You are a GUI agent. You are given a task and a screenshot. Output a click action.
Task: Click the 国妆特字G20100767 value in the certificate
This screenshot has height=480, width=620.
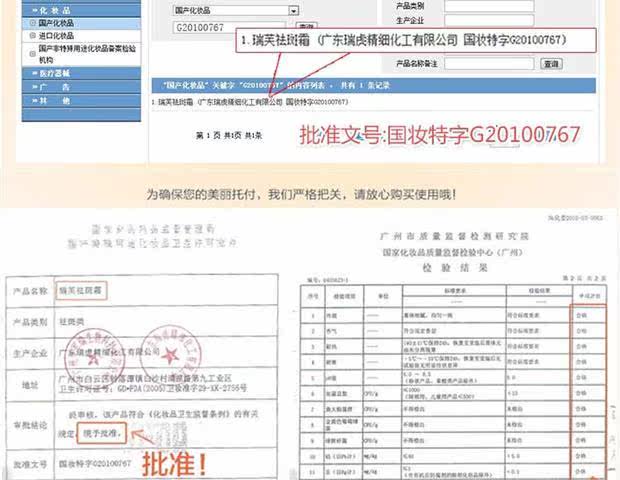95,463
